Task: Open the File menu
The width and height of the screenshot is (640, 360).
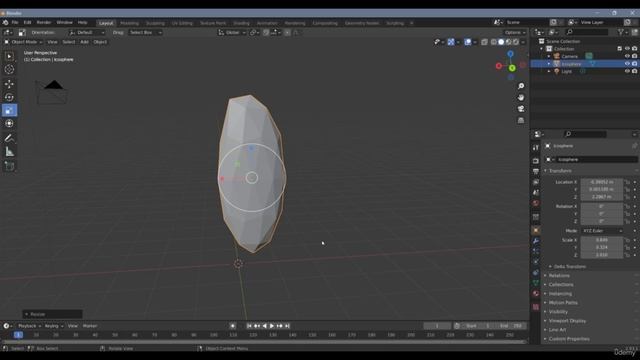Action: point(15,22)
